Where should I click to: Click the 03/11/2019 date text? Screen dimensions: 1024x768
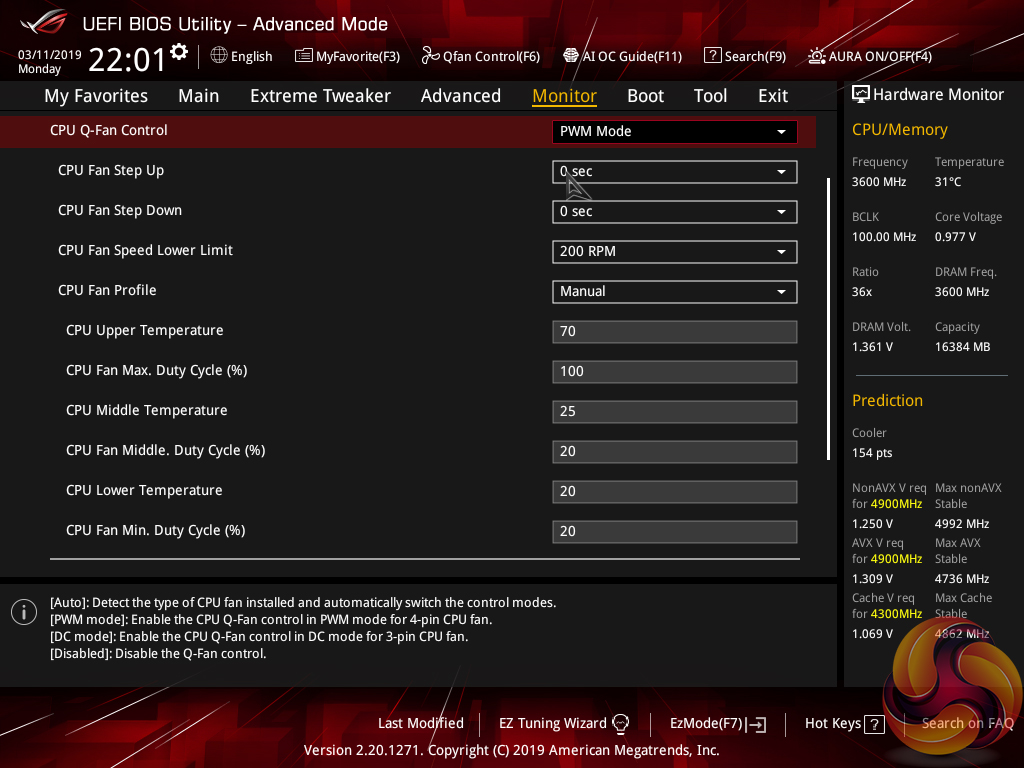pyautogui.click(x=50, y=55)
